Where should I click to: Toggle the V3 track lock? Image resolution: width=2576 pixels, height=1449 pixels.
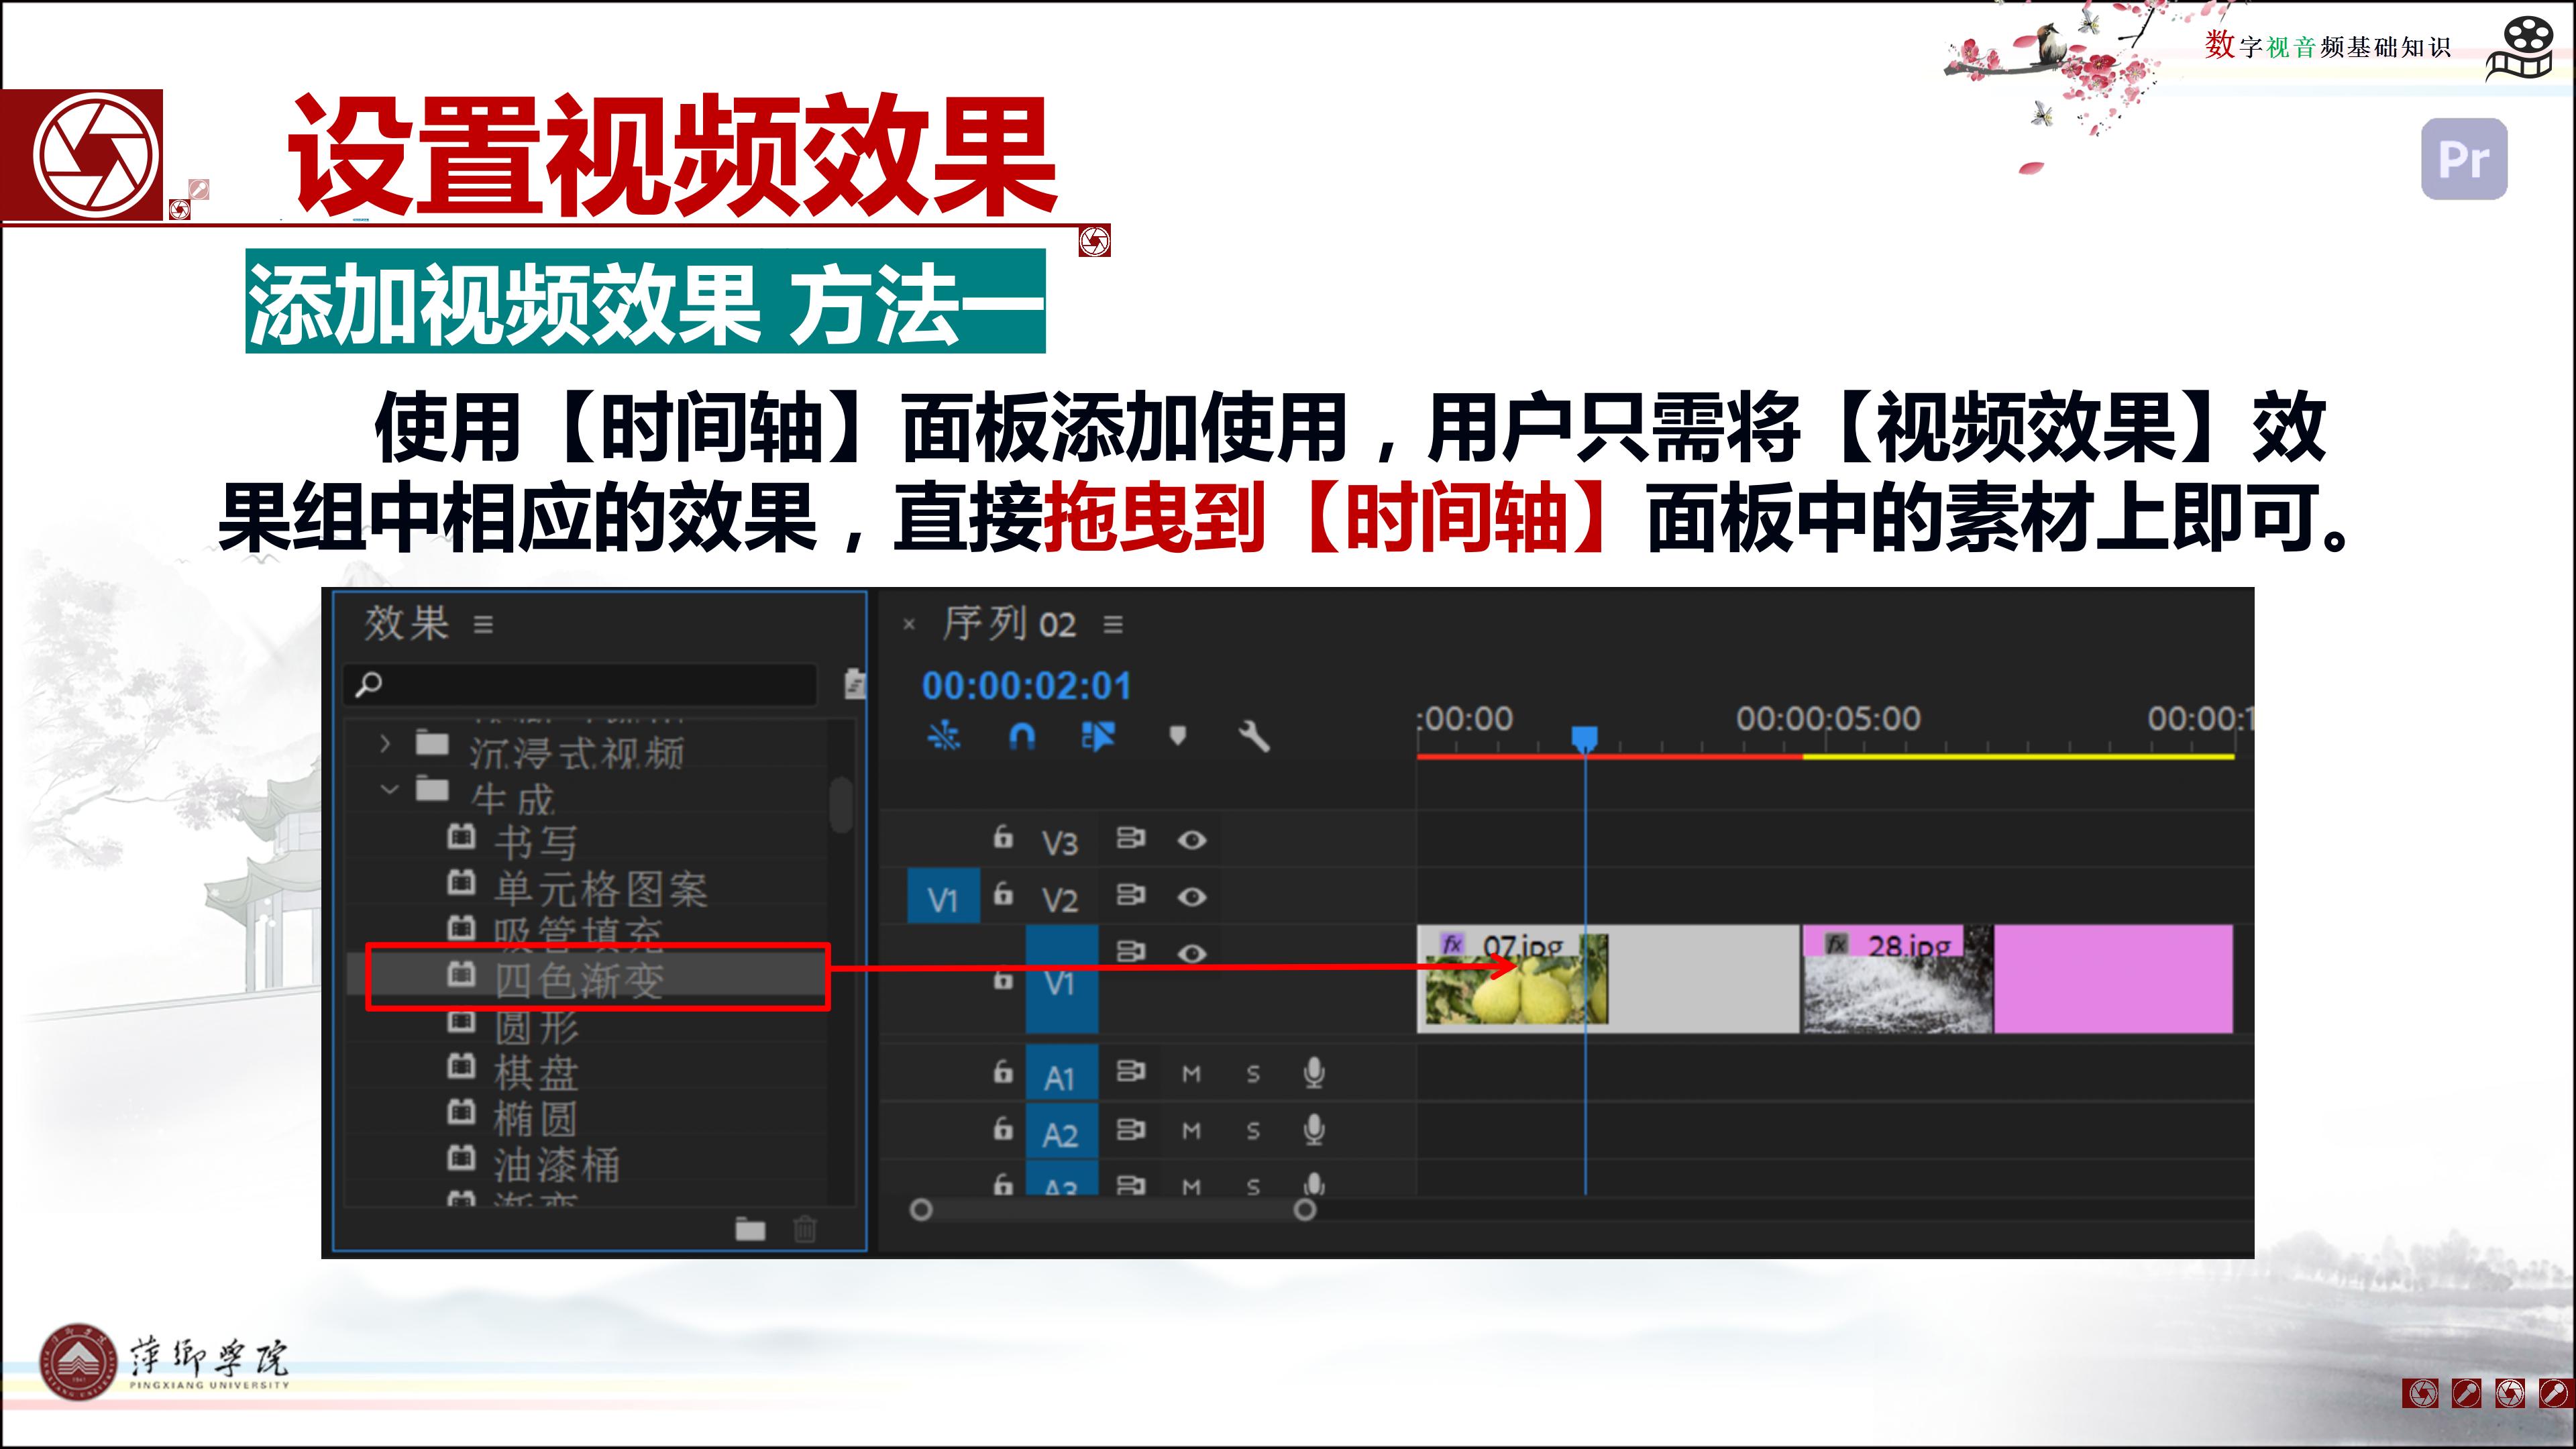click(x=1003, y=837)
